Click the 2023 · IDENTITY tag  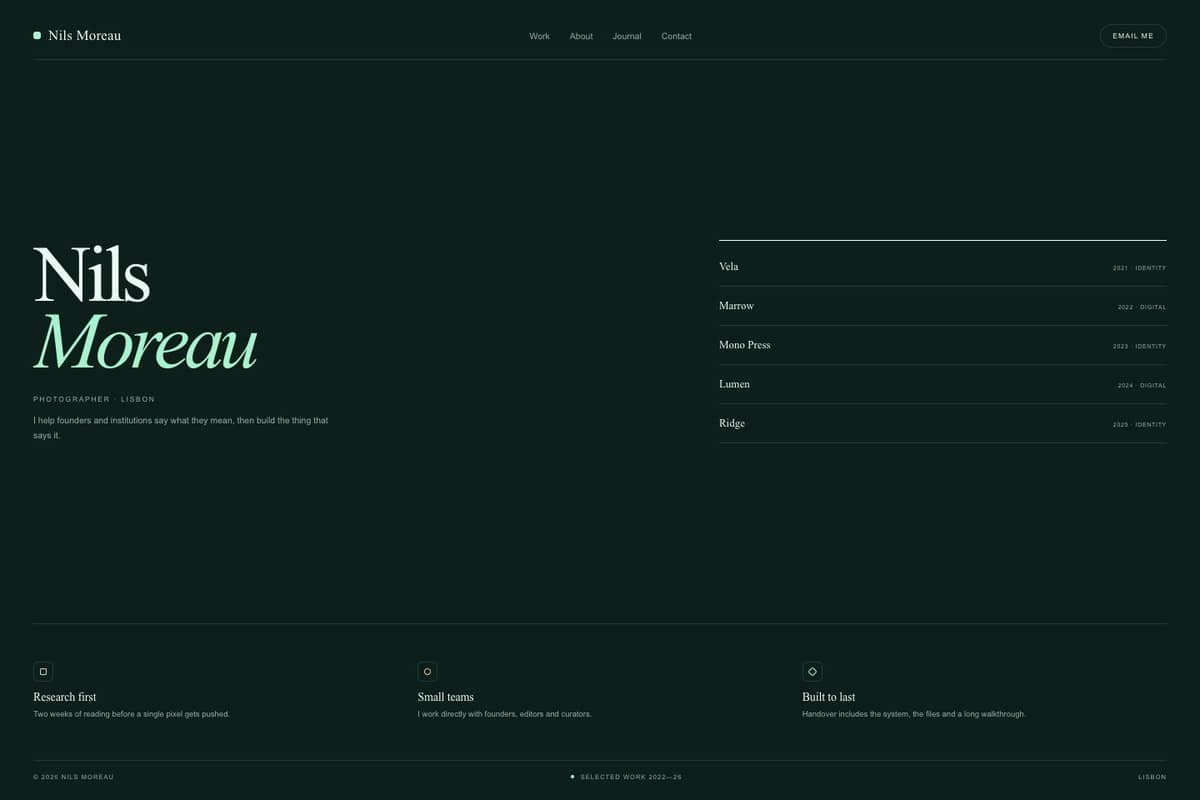[x=1139, y=346]
